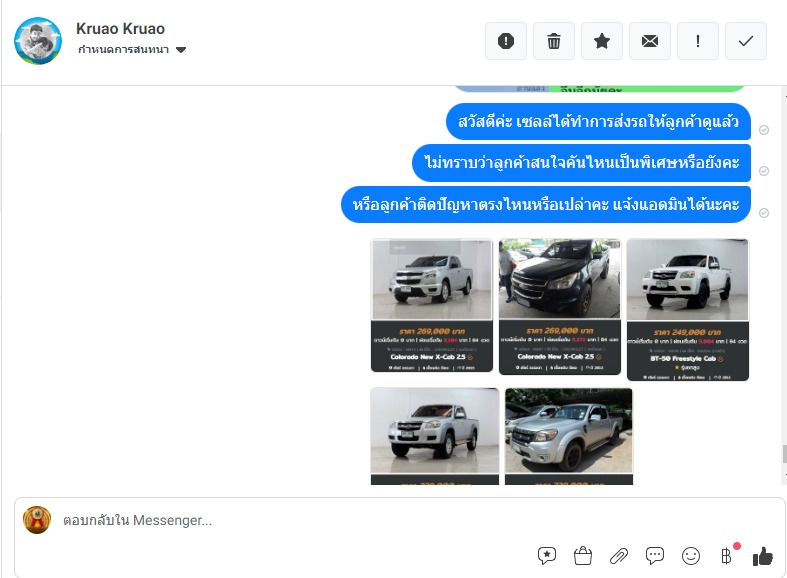Image resolution: width=787 pixels, height=578 pixels.
Task: Open dark blue Colorado New X-Cab image
Action: [560, 307]
